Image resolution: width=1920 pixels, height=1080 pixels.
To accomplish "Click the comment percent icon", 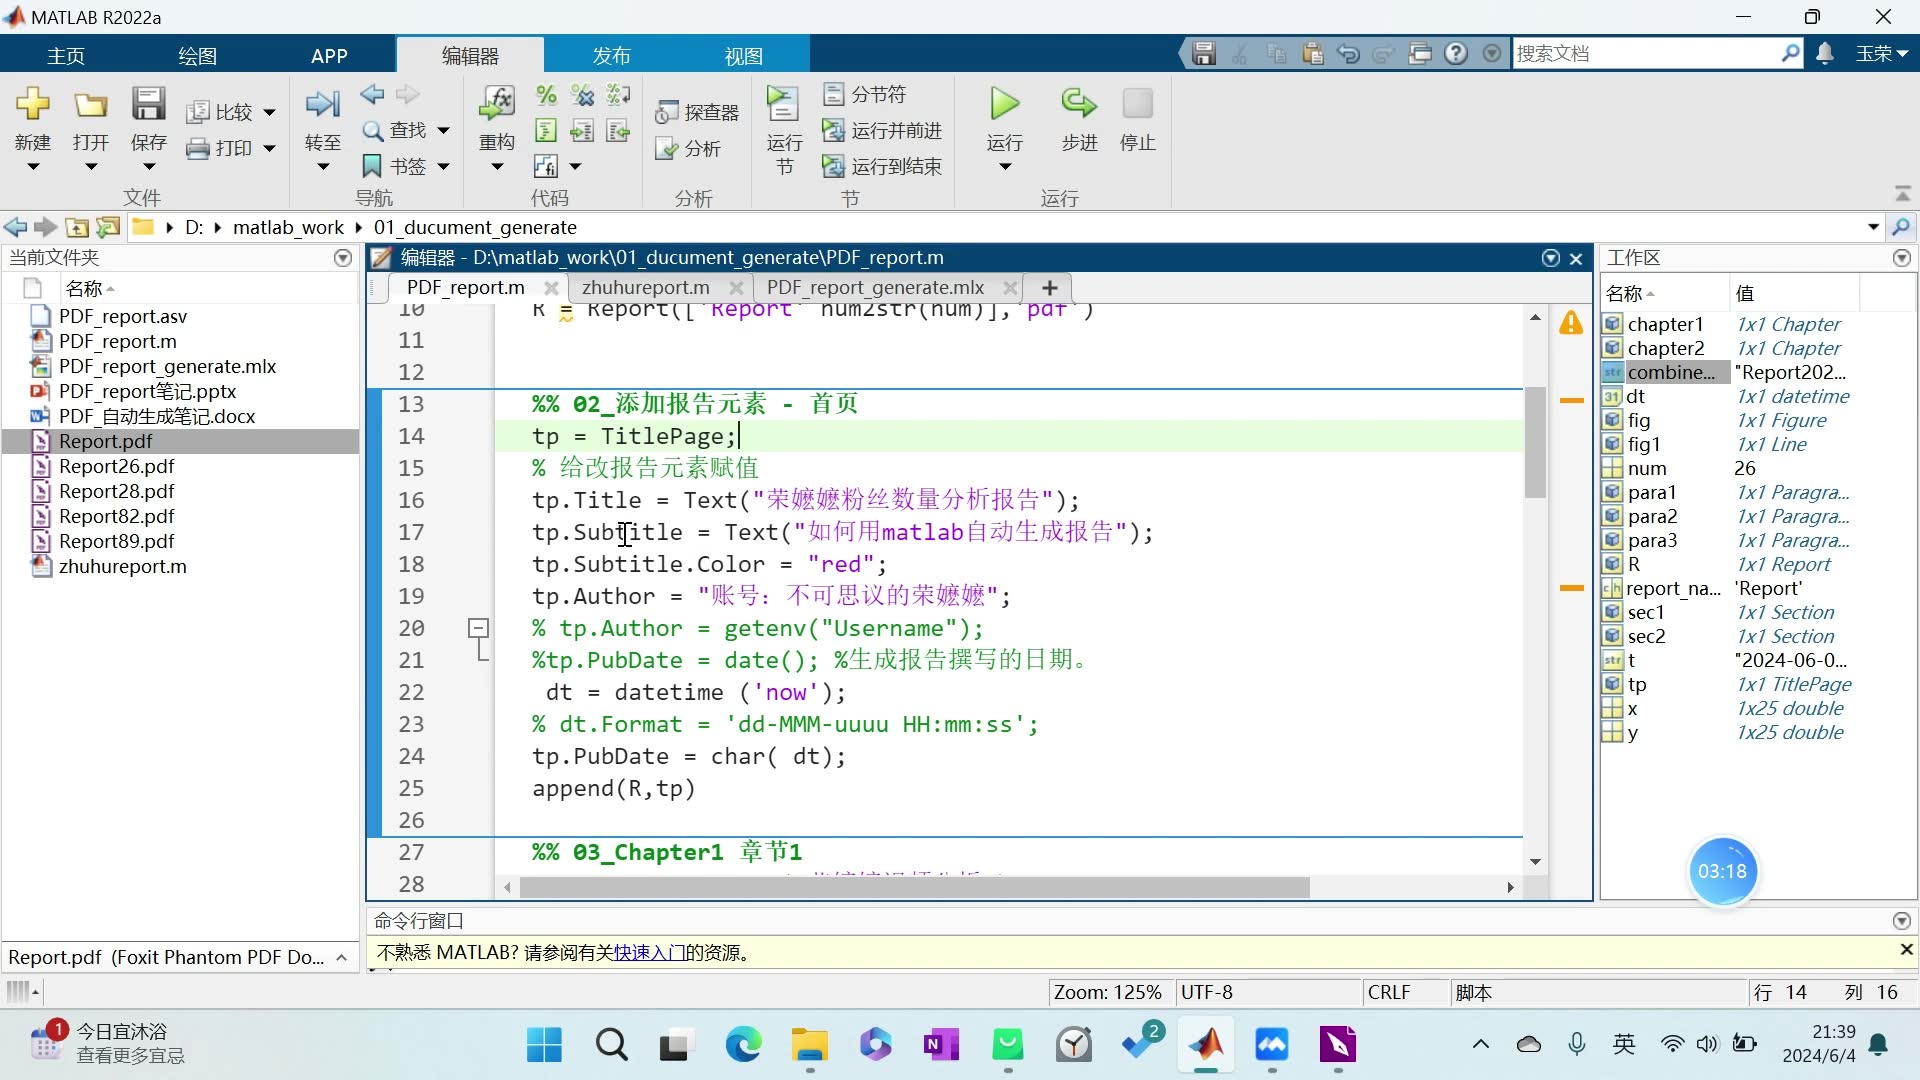I will coord(546,95).
